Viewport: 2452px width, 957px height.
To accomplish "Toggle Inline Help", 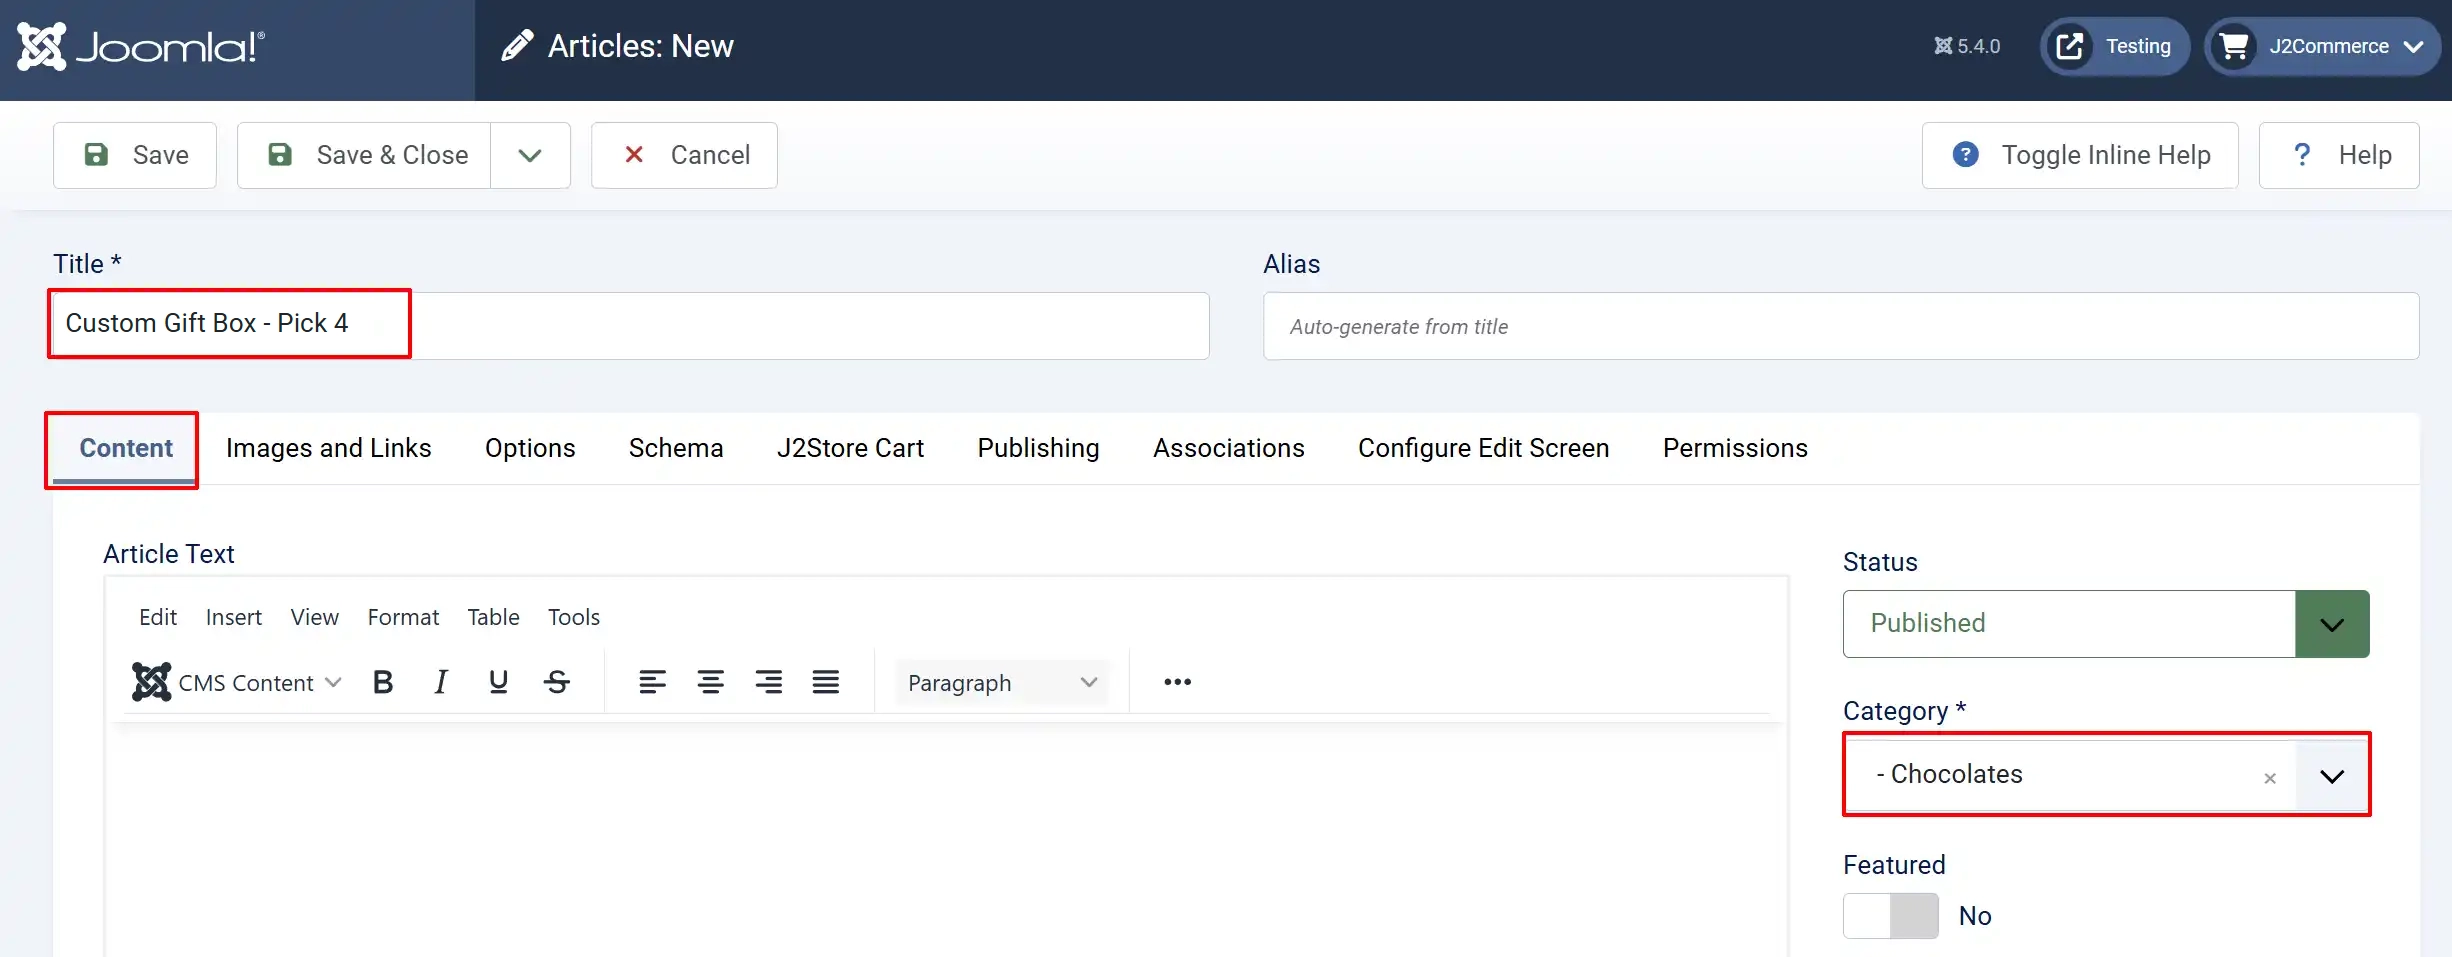I will pyautogui.click(x=2080, y=155).
